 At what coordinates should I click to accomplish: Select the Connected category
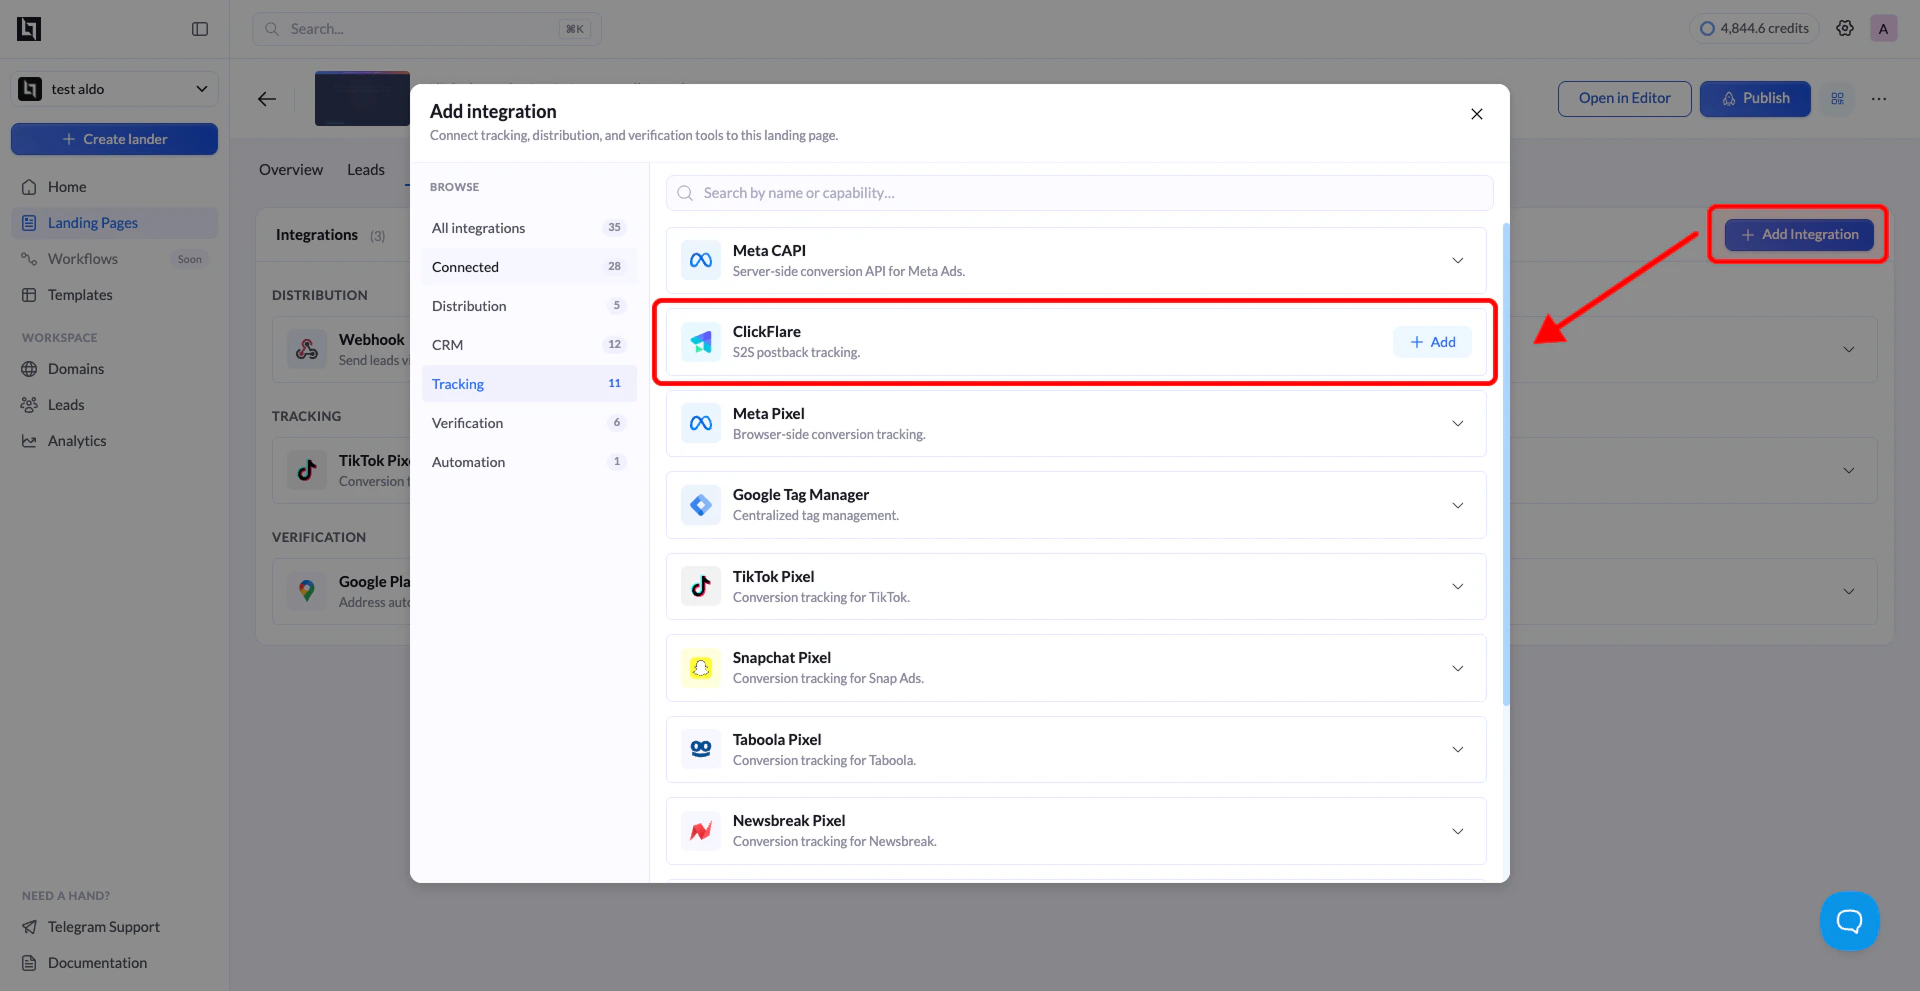pos(529,267)
